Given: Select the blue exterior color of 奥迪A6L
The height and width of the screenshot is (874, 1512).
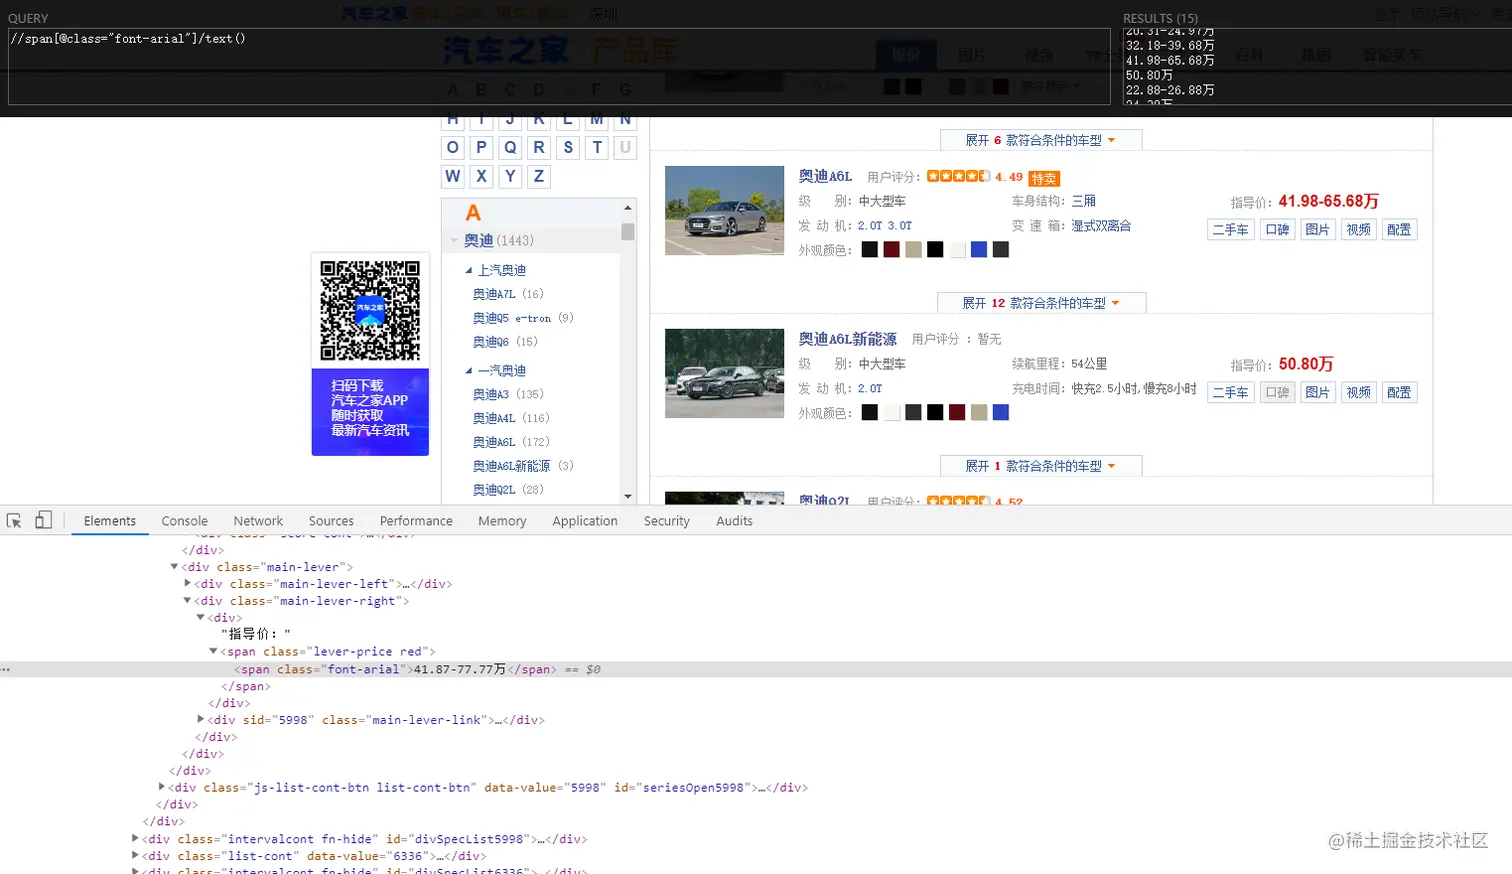Looking at the screenshot, I should click(979, 250).
